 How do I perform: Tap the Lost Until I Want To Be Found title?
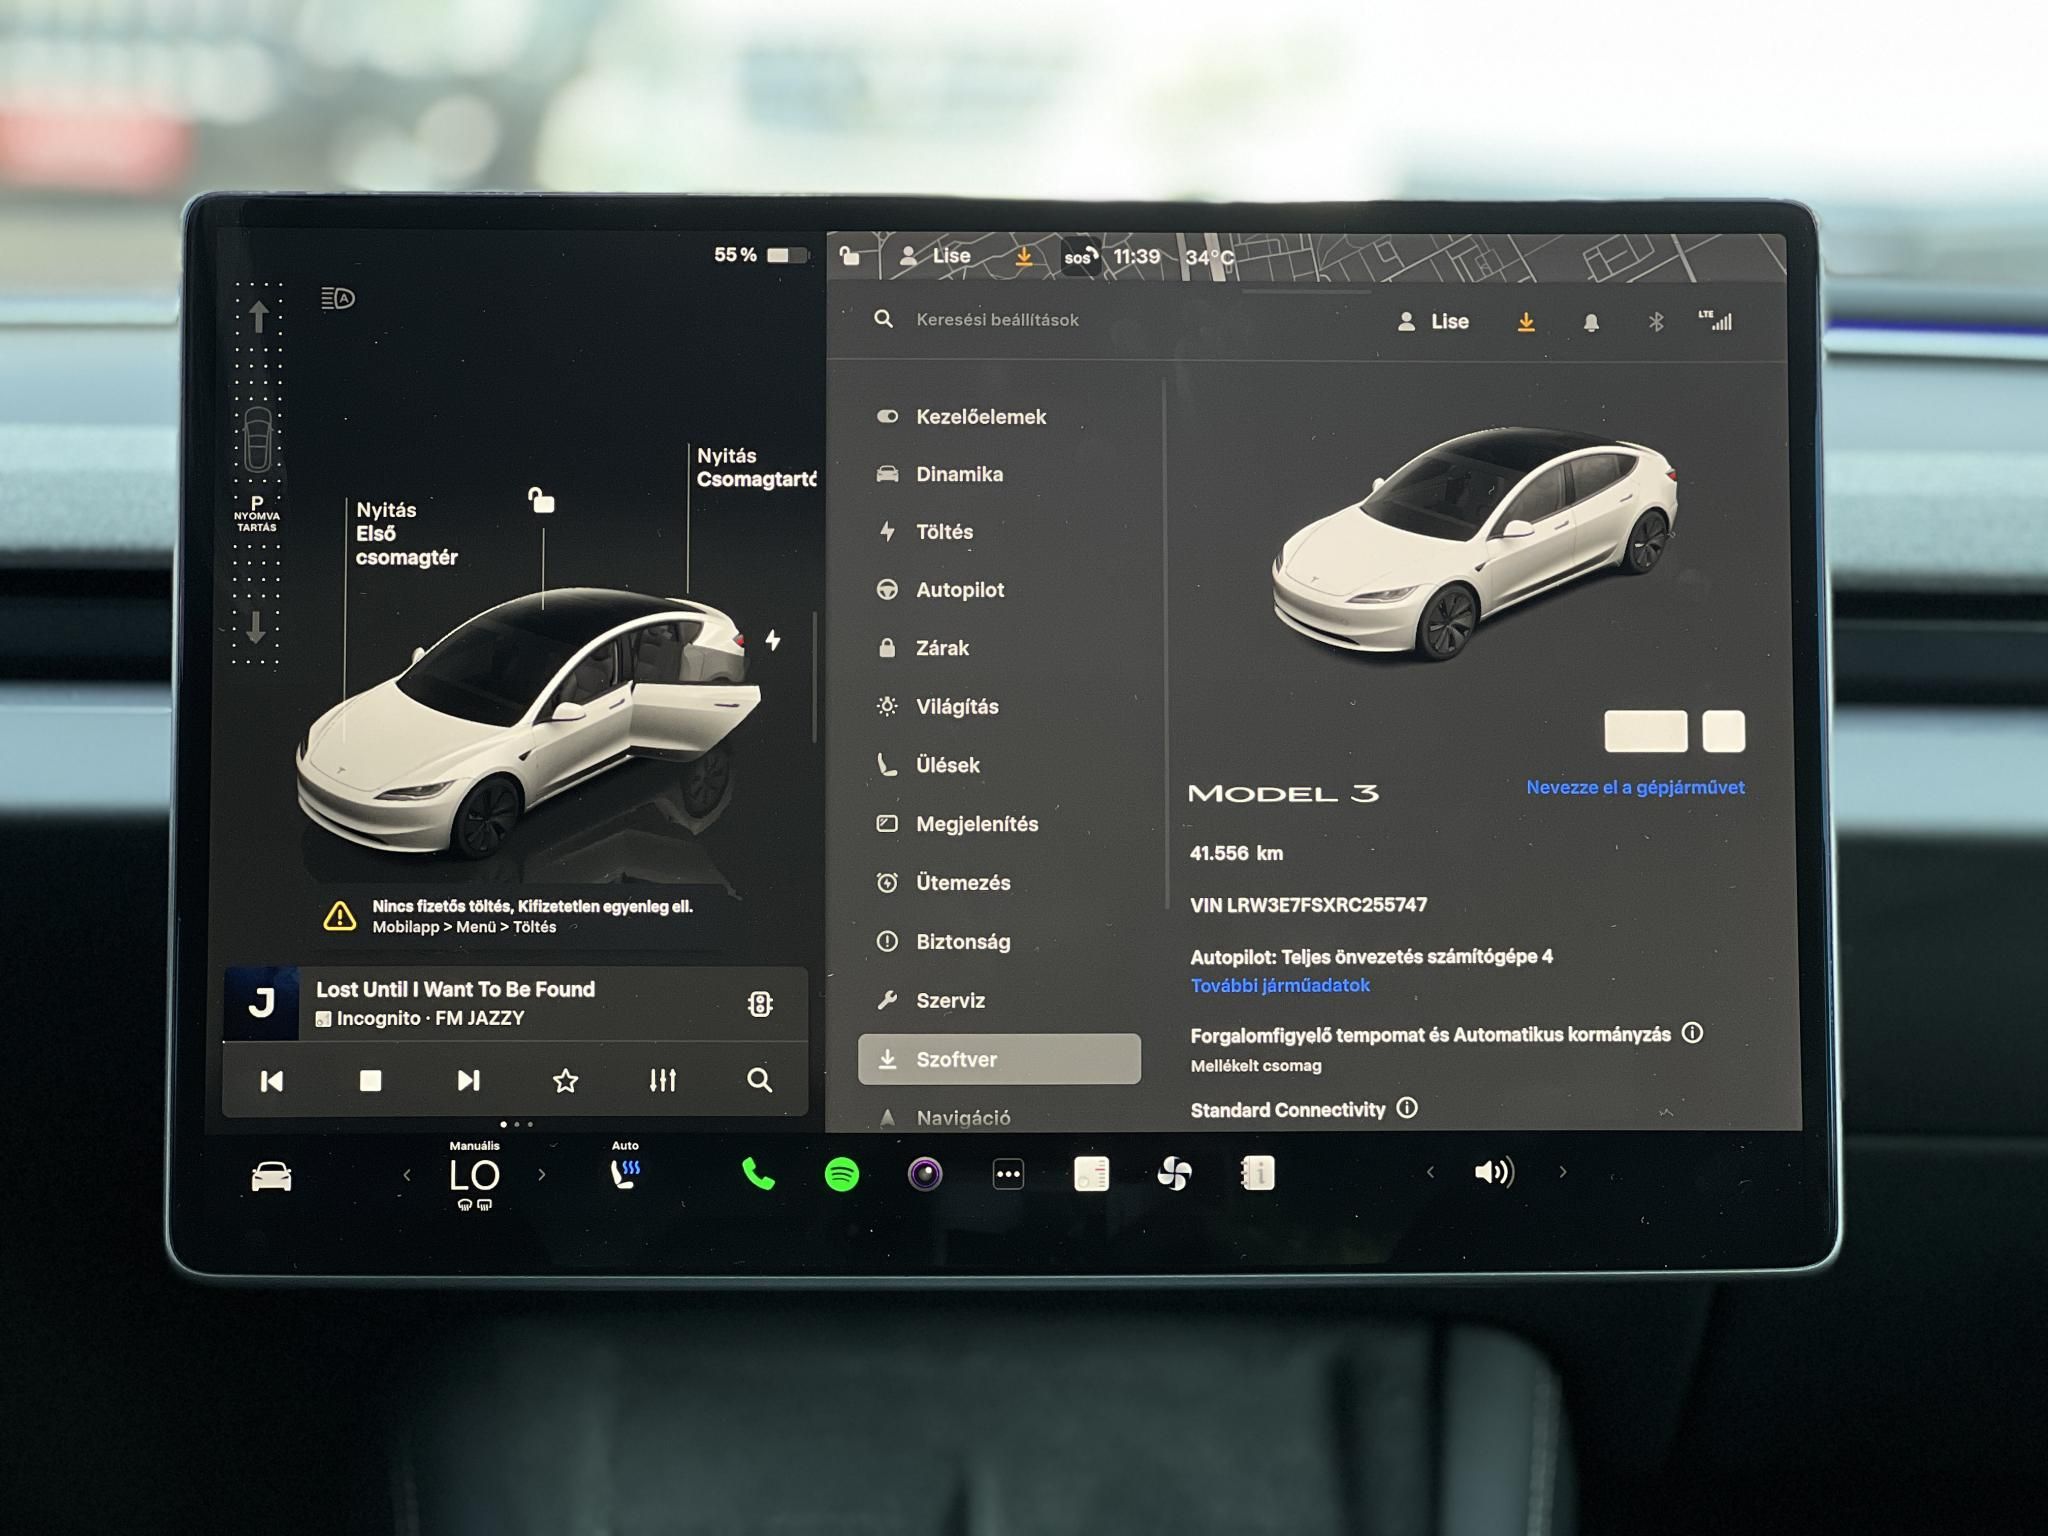click(x=455, y=990)
